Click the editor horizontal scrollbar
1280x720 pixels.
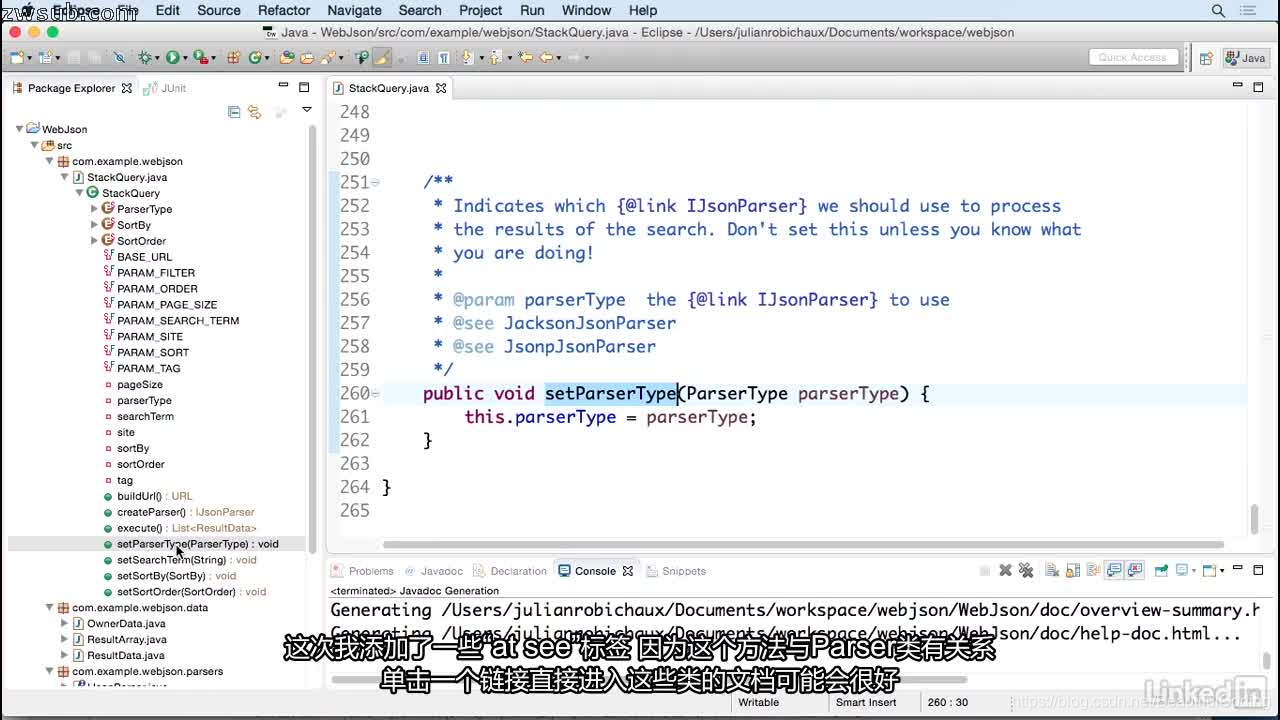(803, 545)
